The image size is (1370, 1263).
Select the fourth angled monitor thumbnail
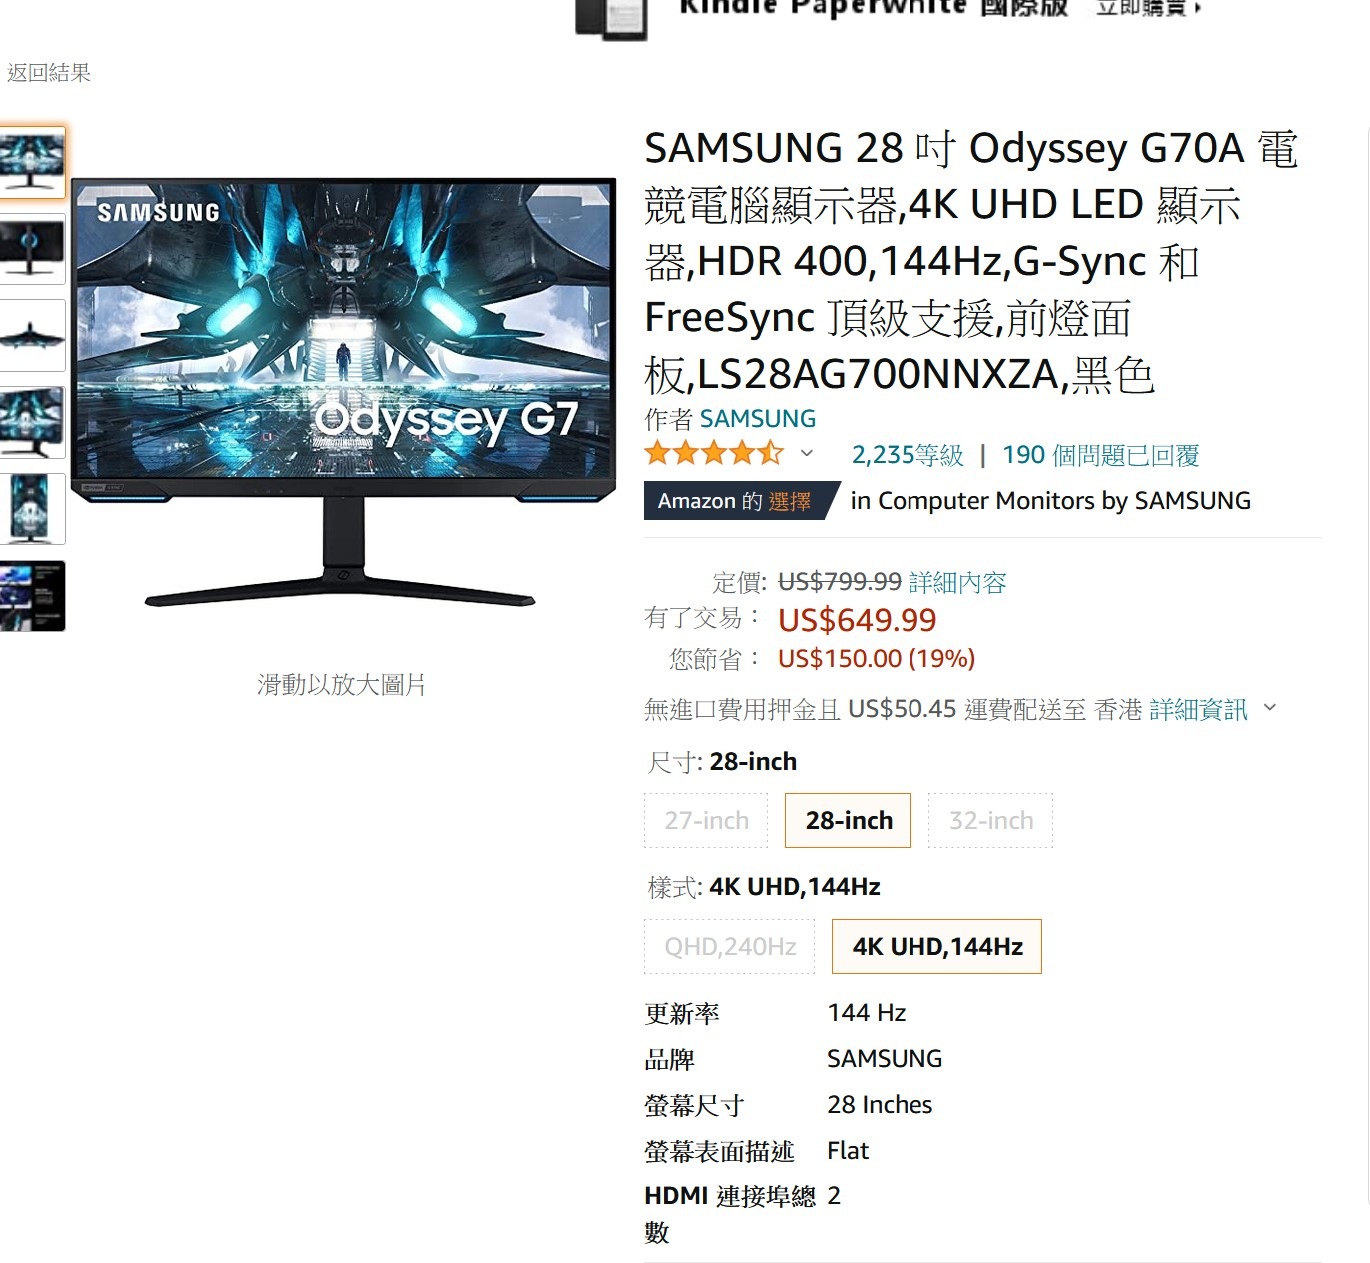click(x=32, y=422)
